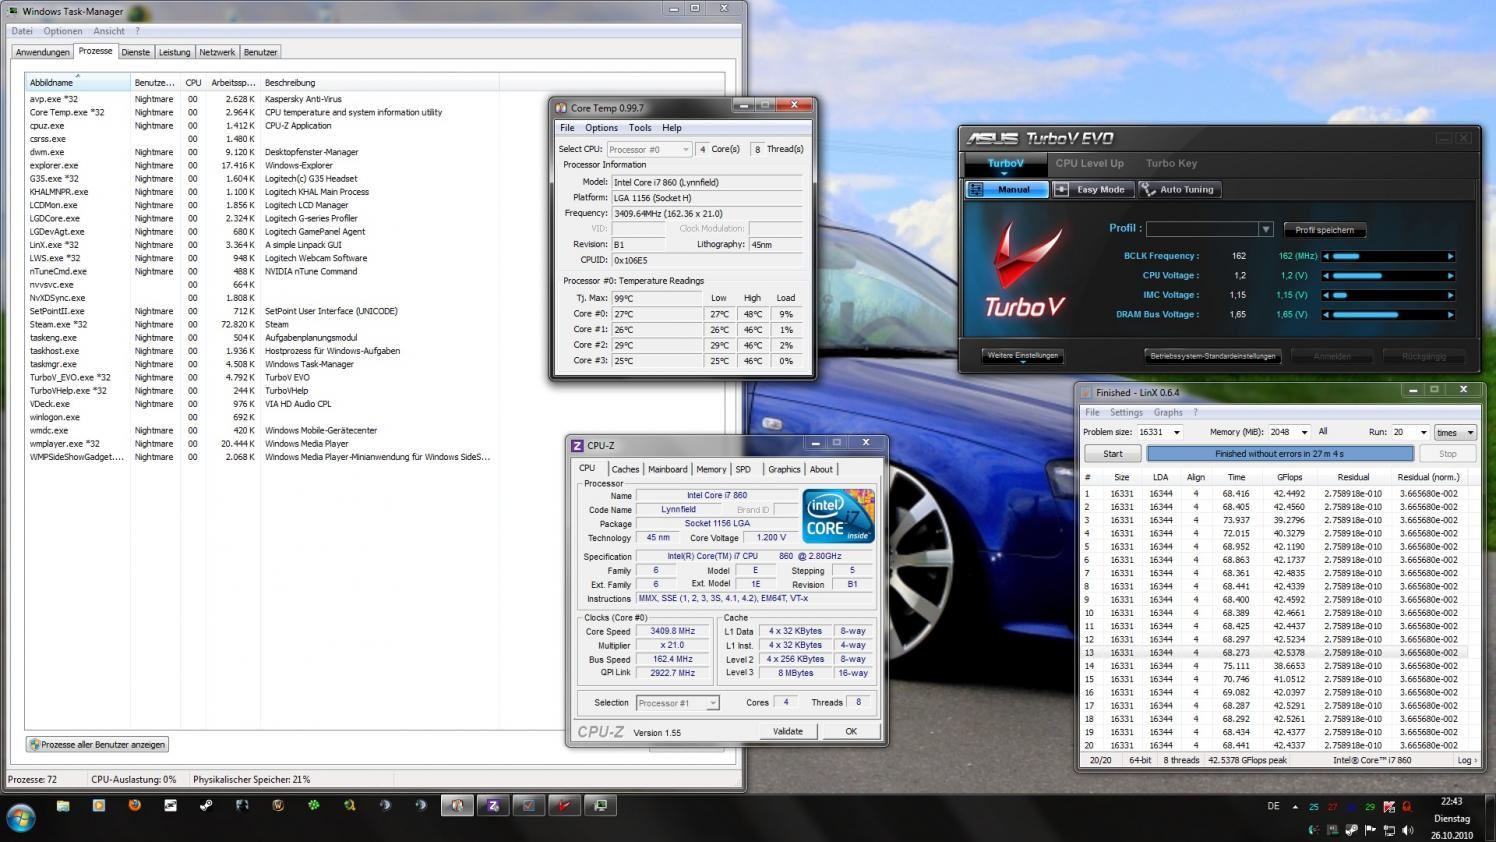This screenshot has width=1496, height=842.
Task: Open the SPD tab in CPU-Z
Action: 743,469
